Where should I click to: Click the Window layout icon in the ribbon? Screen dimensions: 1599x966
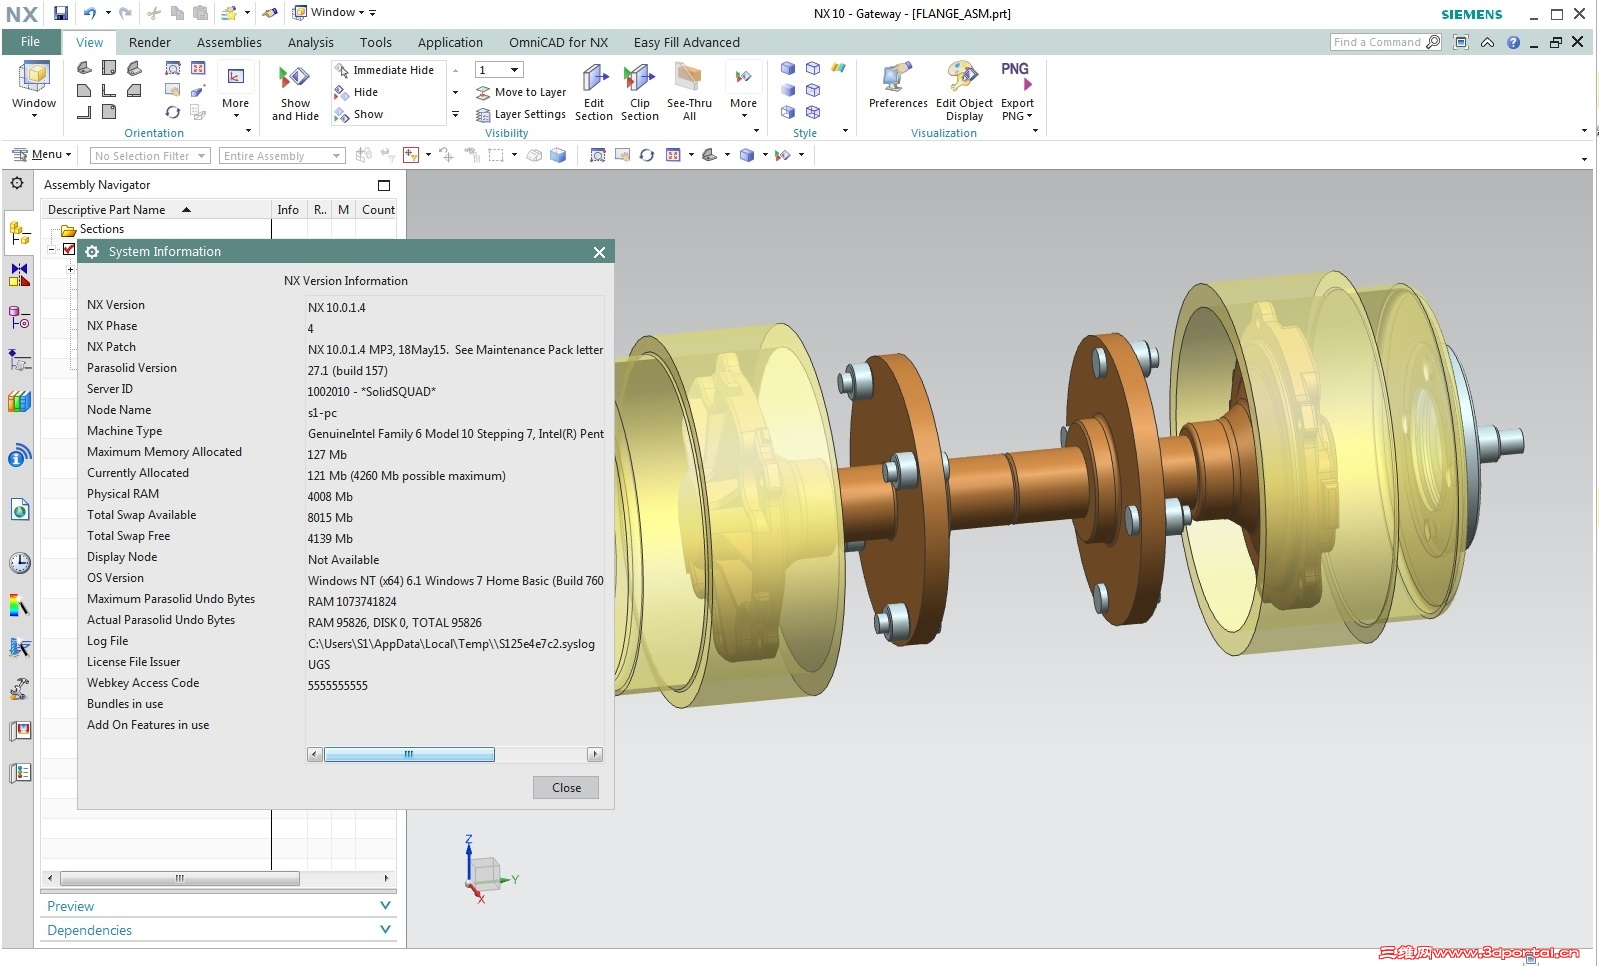pos(34,90)
